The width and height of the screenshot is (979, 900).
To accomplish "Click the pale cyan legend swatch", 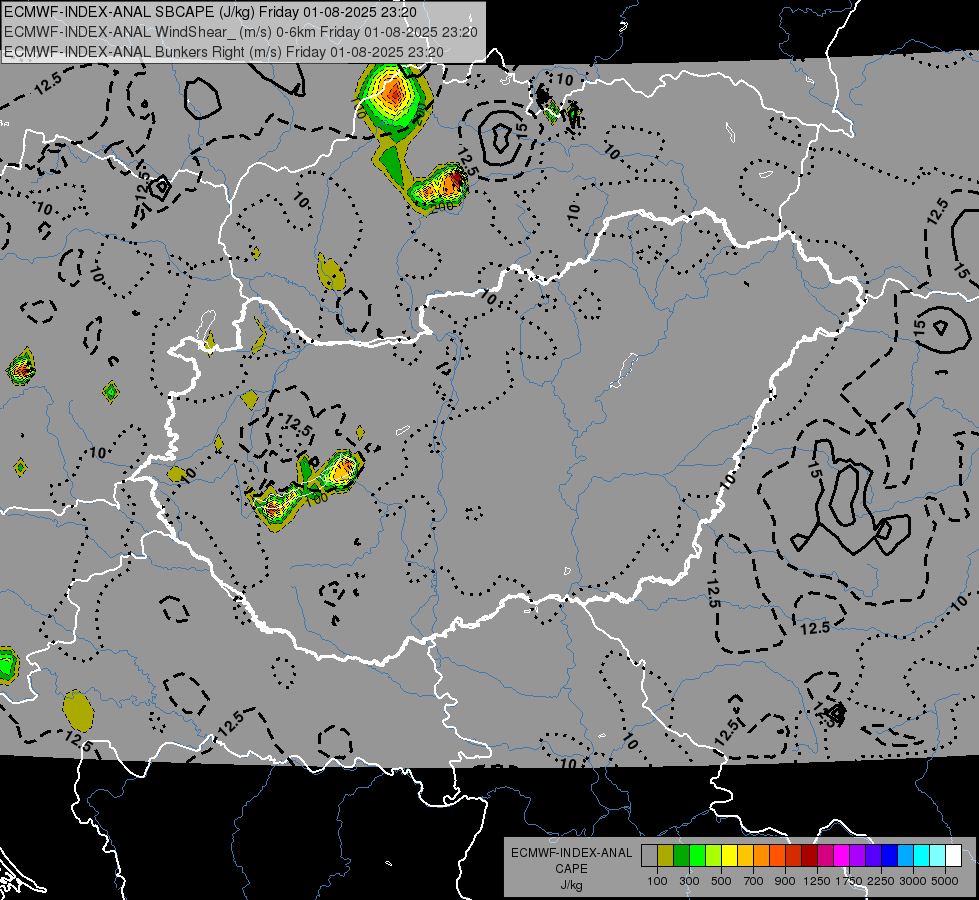I will click(x=938, y=856).
